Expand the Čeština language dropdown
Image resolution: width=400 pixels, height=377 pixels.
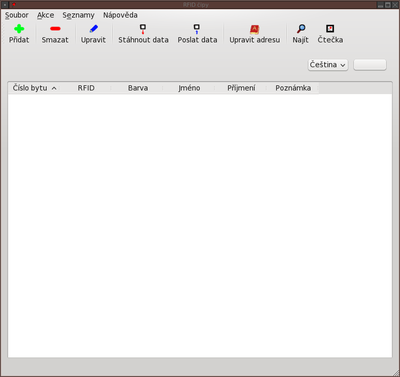pyautogui.click(x=328, y=65)
